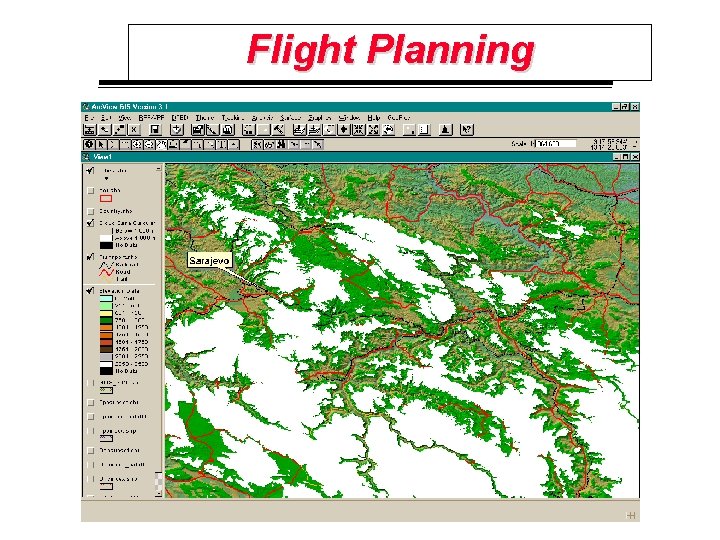Open the Help menu
The height and width of the screenshot is (540, 720).
[374, 118]
